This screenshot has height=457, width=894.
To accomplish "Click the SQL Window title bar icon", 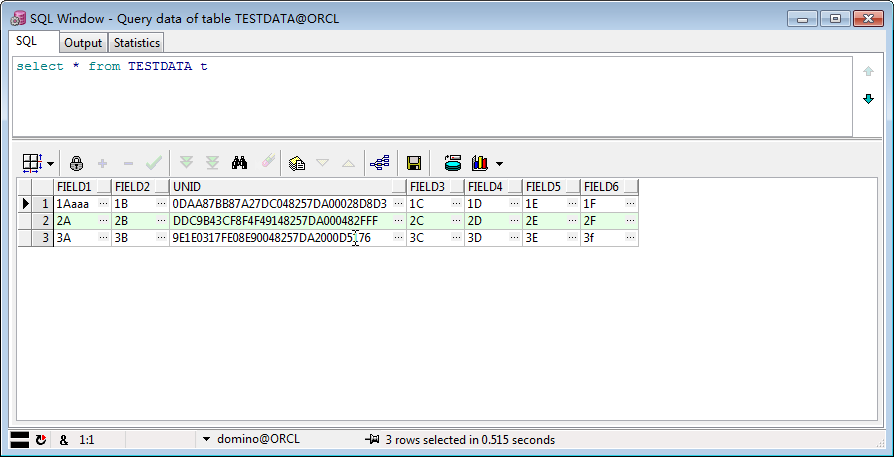I will (18, 19).
